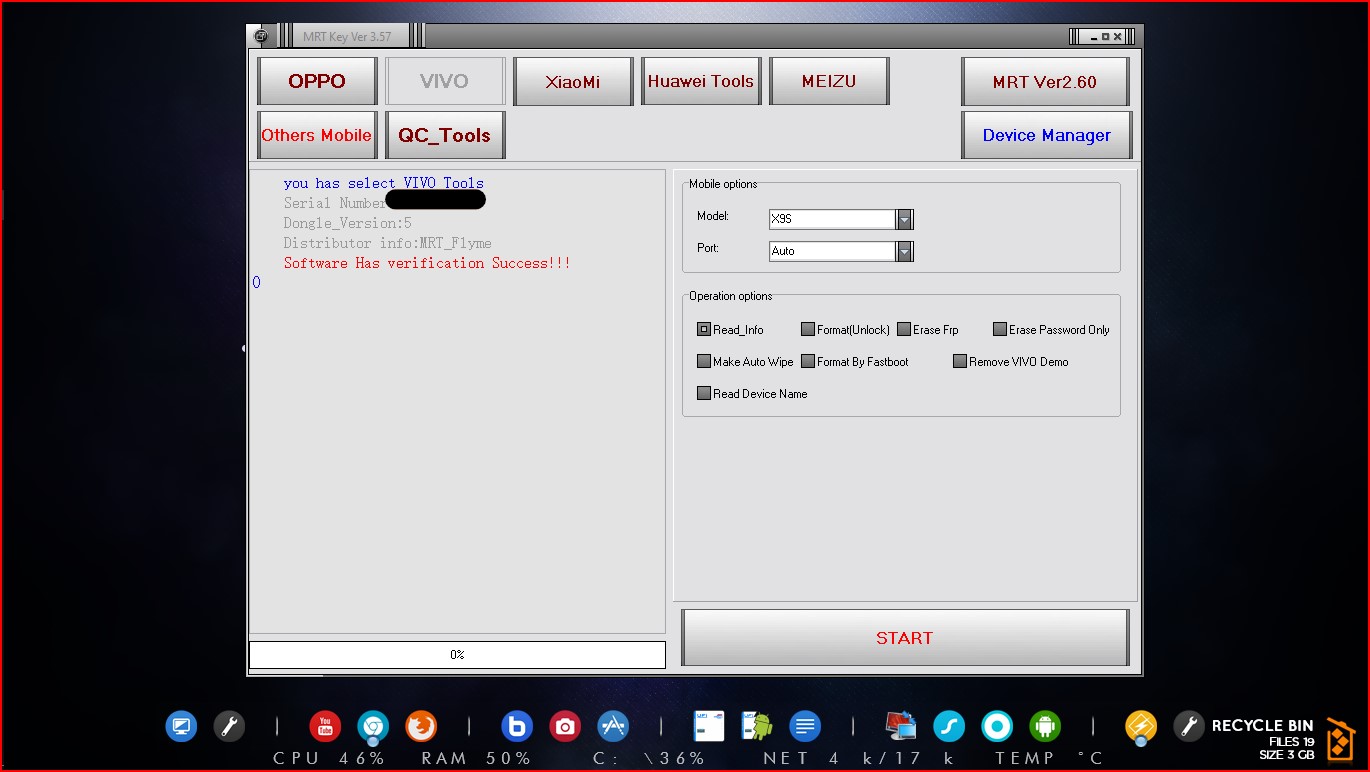The image size is (1370, 772).
Task: Open the white MRT window icon in dock
Action: pyautogui.click(x=709, y=726)
